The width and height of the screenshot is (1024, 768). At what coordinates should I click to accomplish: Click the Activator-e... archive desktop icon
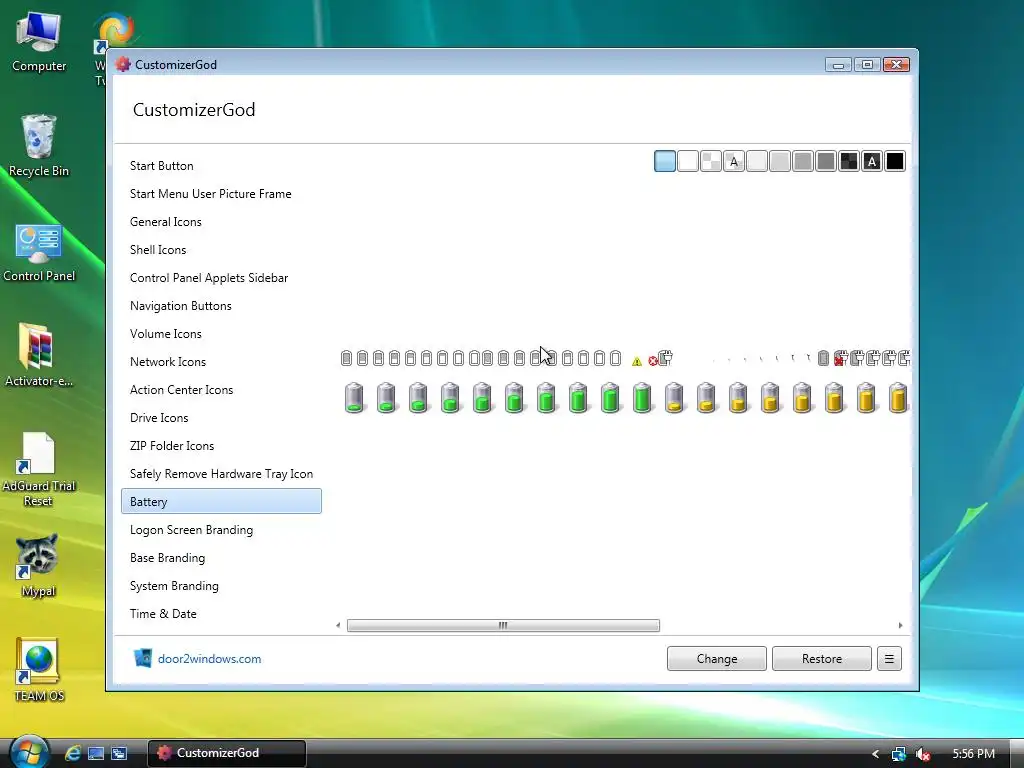(x=39, y=356)
